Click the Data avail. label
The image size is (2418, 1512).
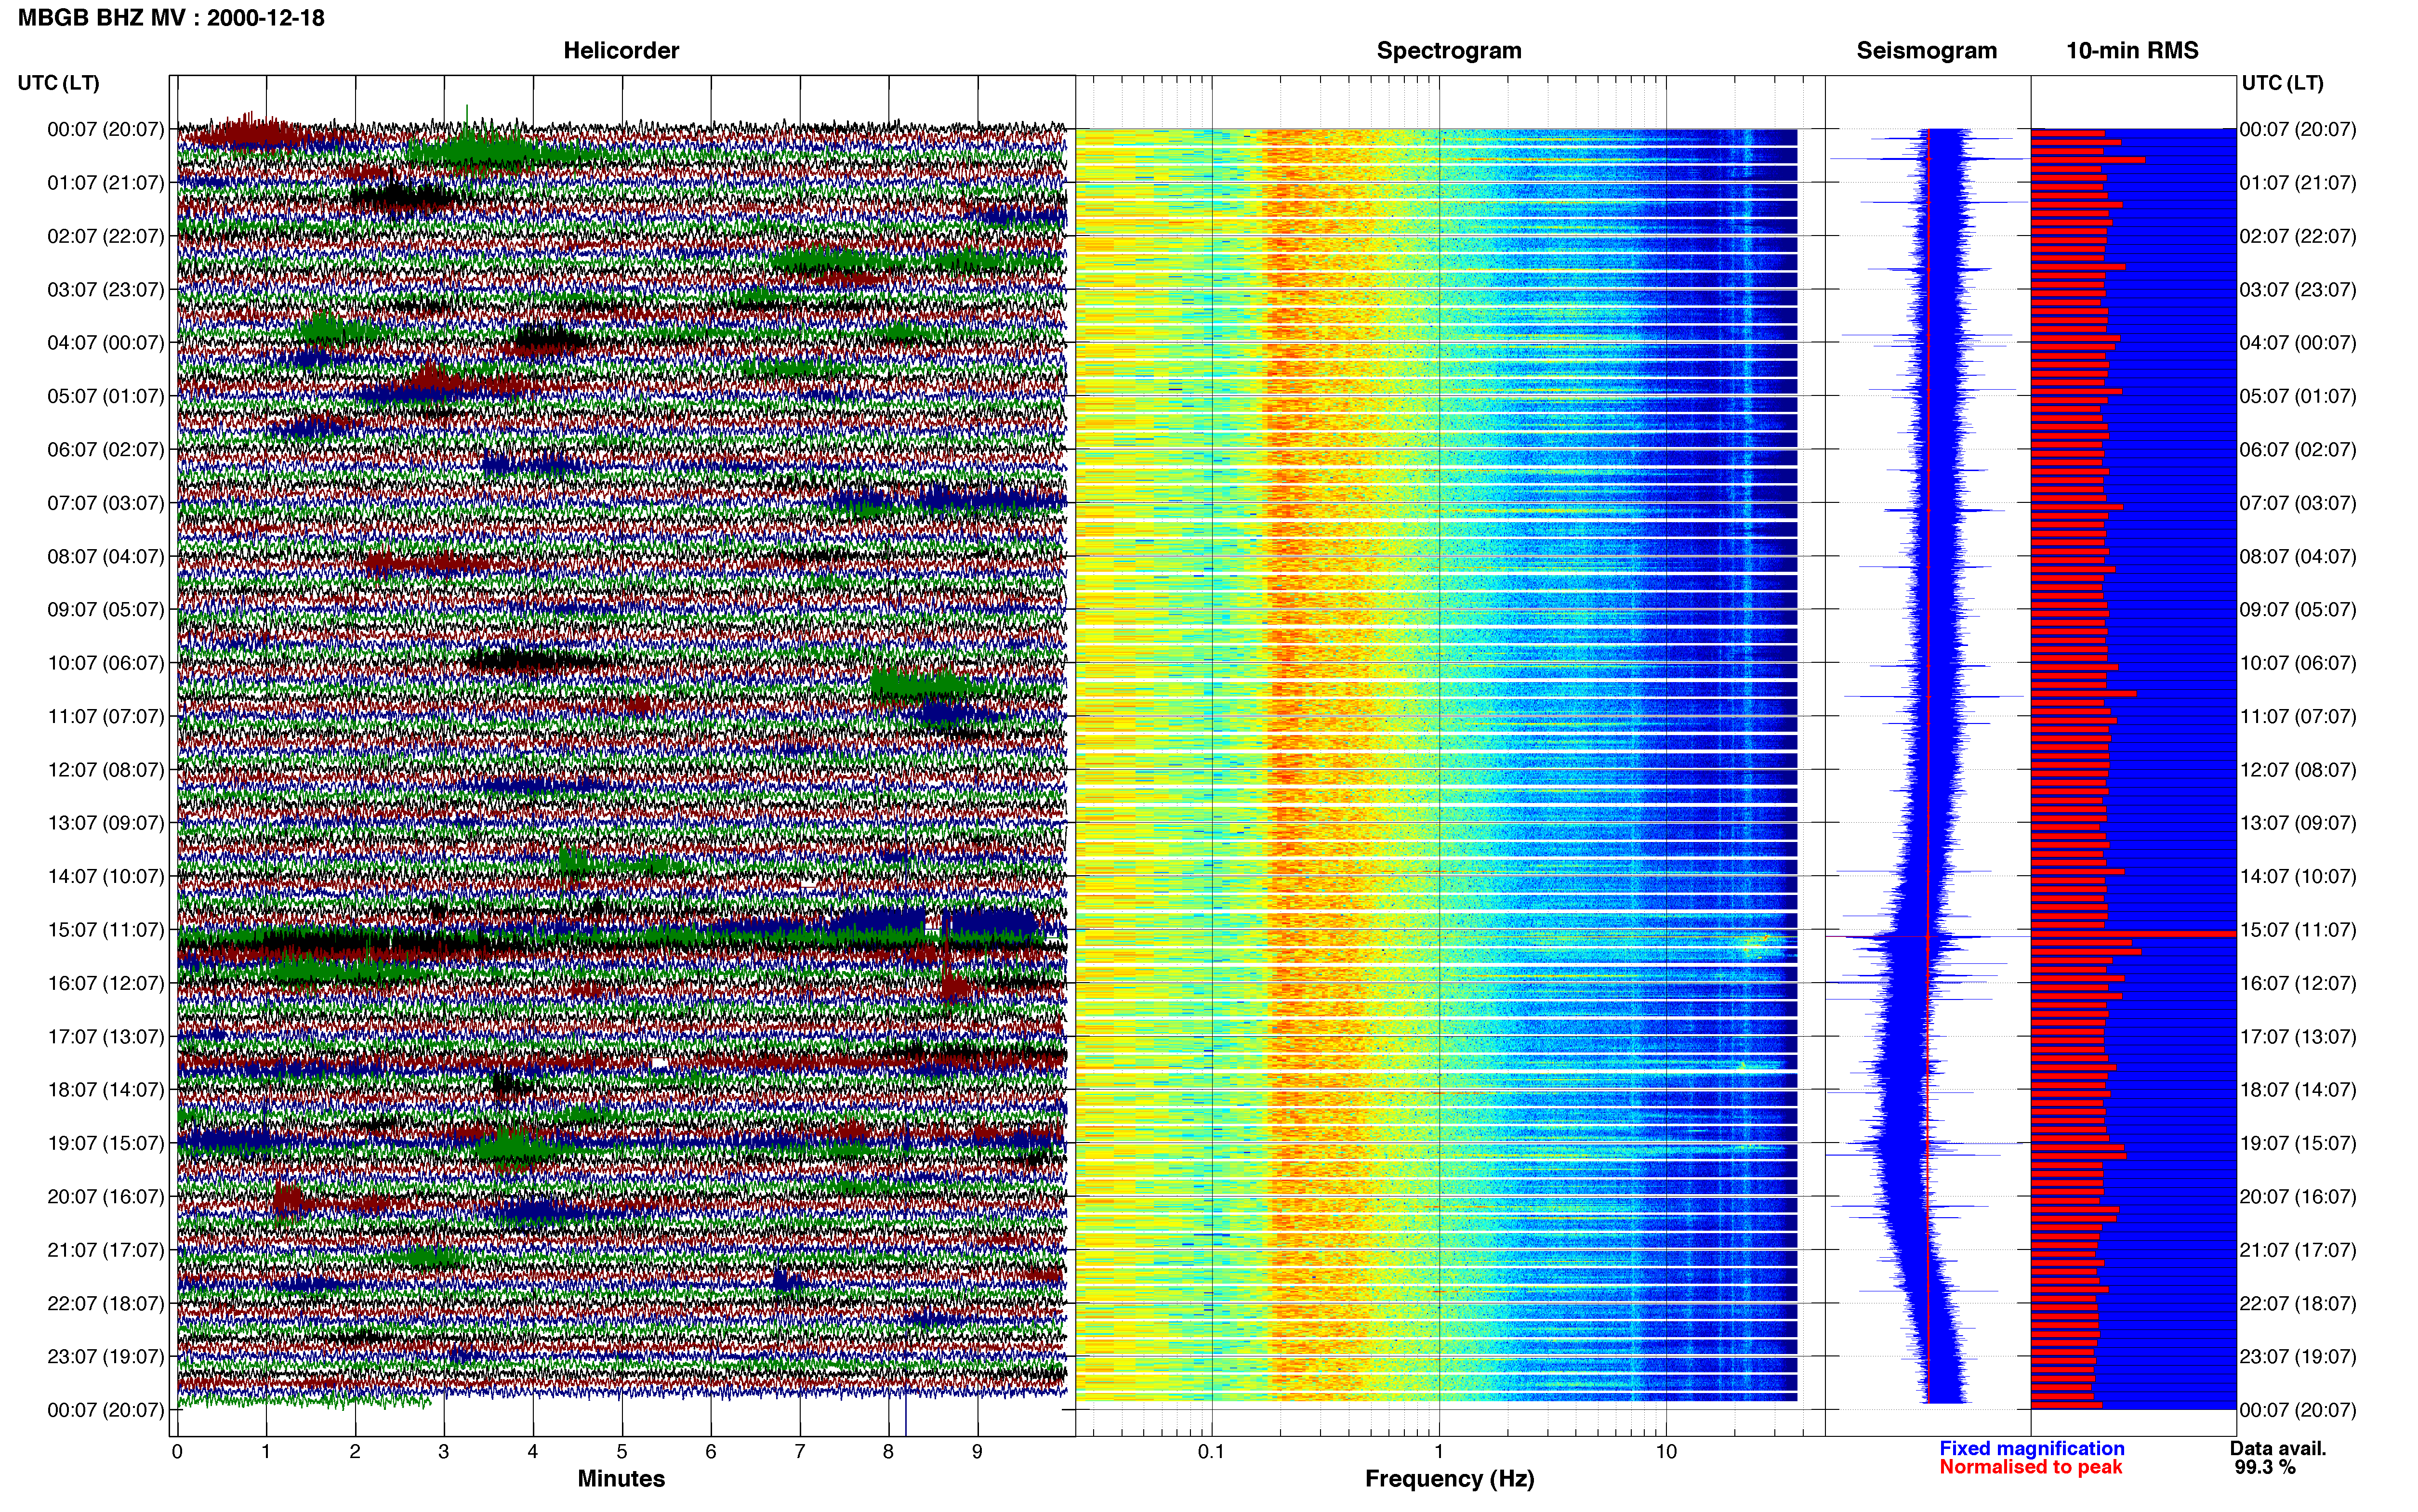(2278, 1448)
